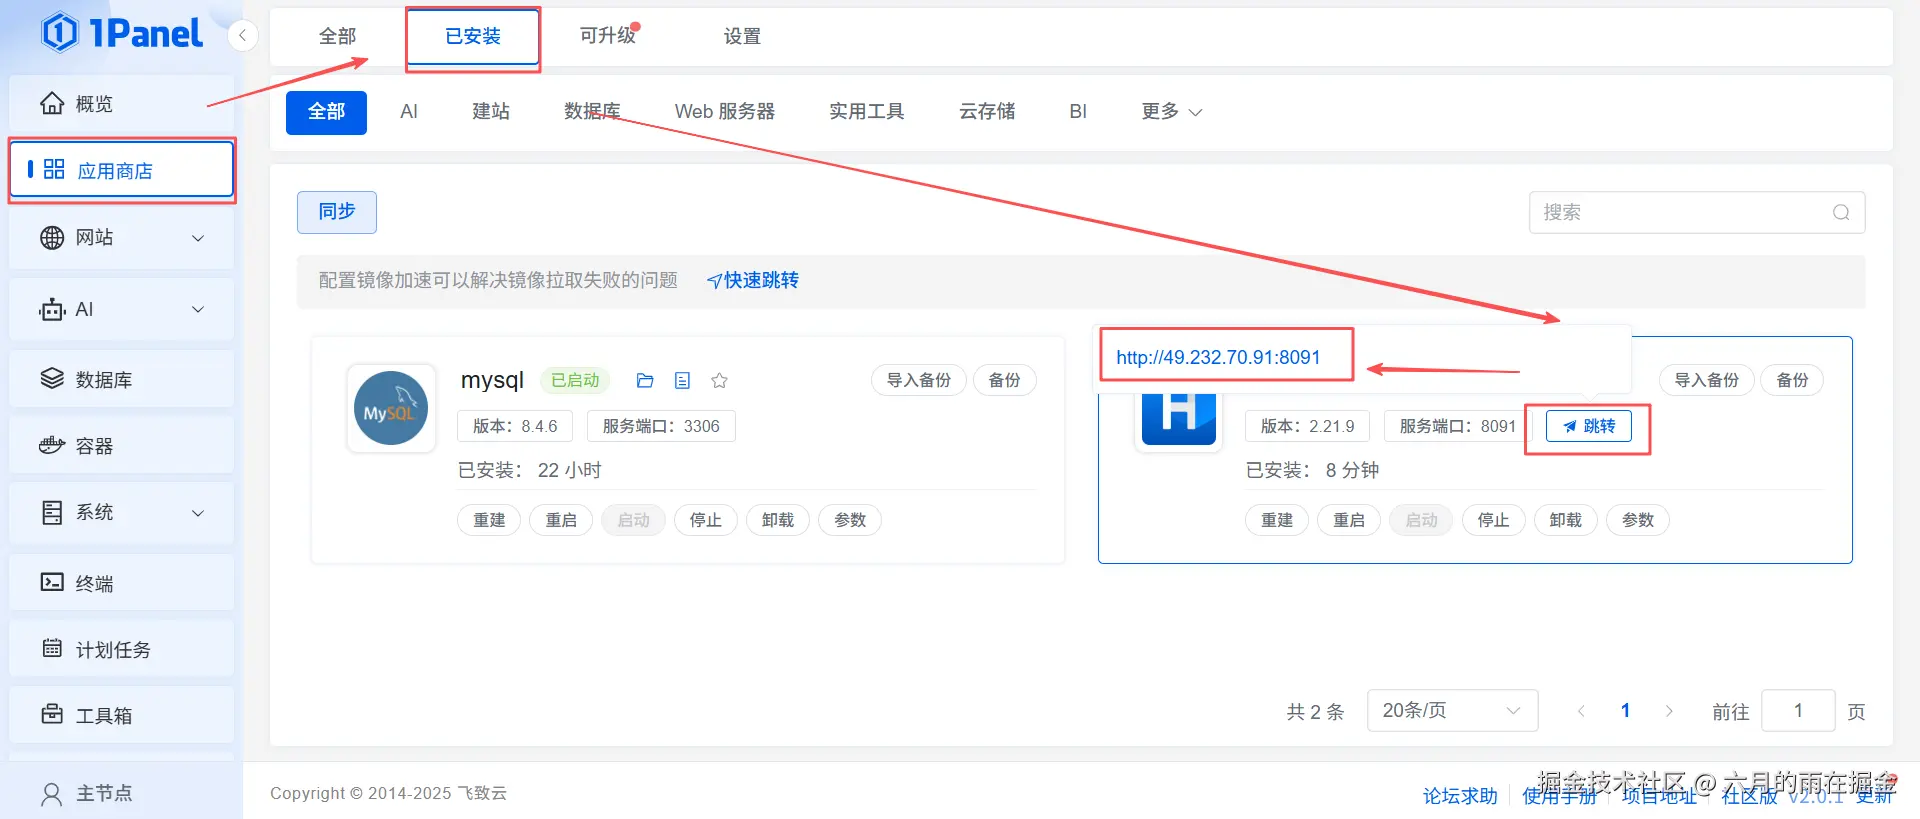The height and width of the screenshot is (819, 1920).
Task: Focus the 搜索 search field
Action: (1696, 212)
